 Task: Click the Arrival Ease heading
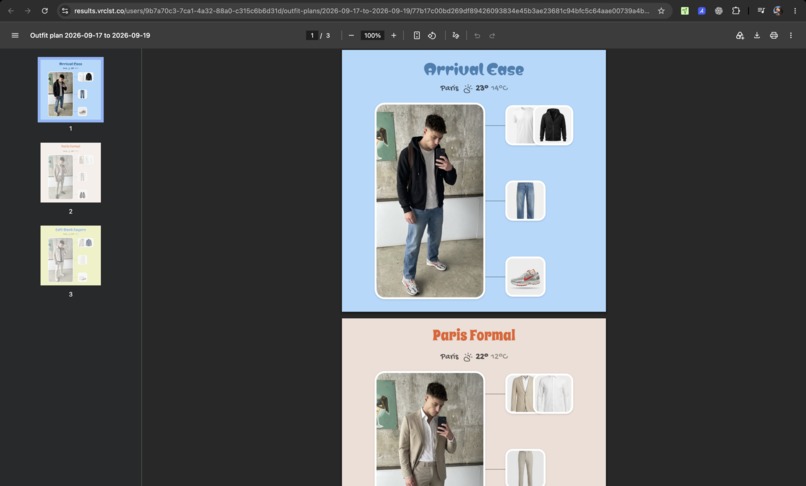point(474,69)
